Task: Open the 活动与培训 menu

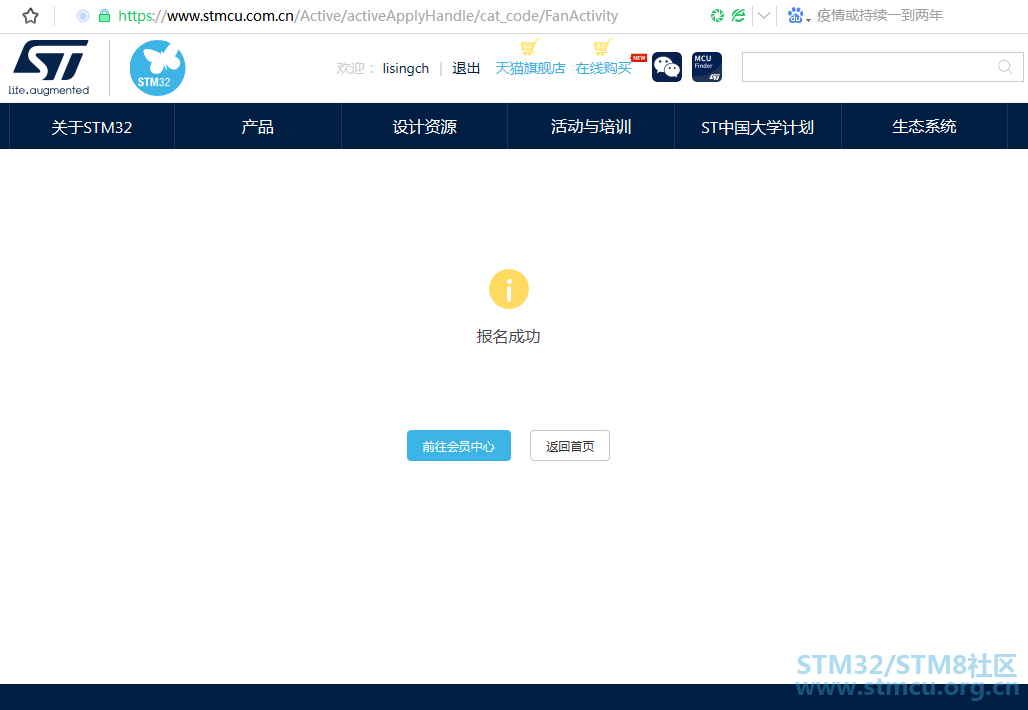Action: point(591,127)
